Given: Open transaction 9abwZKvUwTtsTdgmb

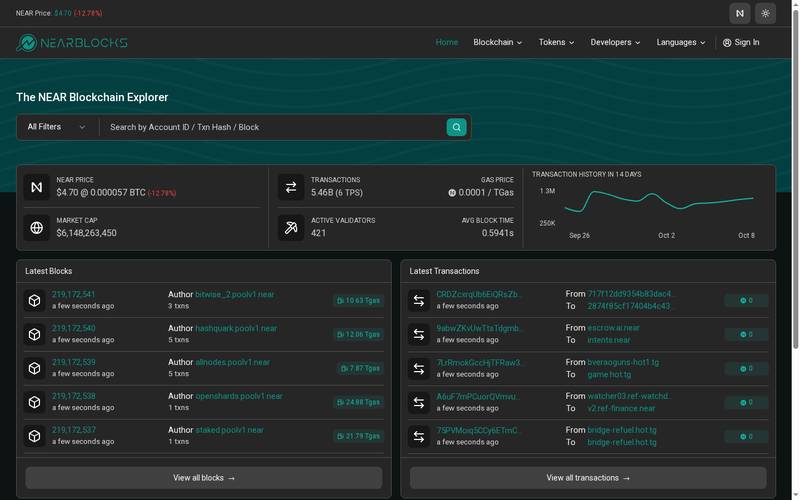Looking at the screenshot, I should tap(480, 328).
